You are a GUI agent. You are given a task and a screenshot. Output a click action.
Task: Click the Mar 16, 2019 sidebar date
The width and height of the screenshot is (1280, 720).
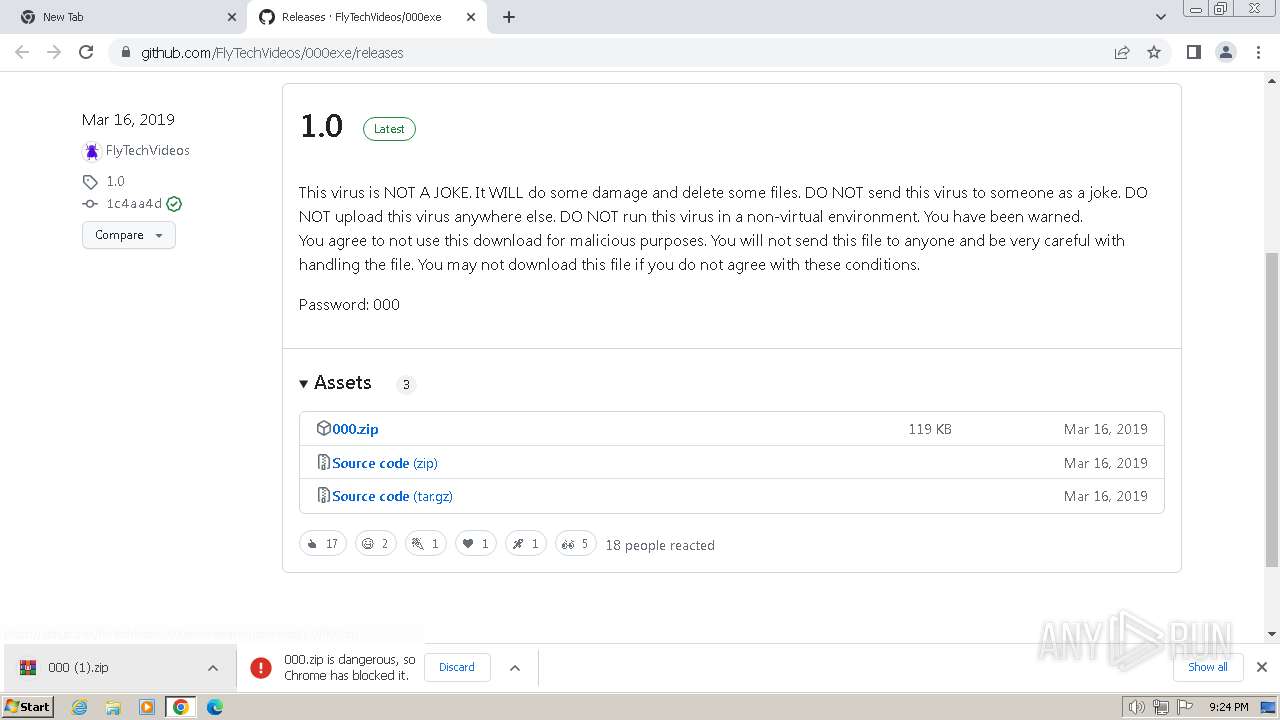[128, 120]
